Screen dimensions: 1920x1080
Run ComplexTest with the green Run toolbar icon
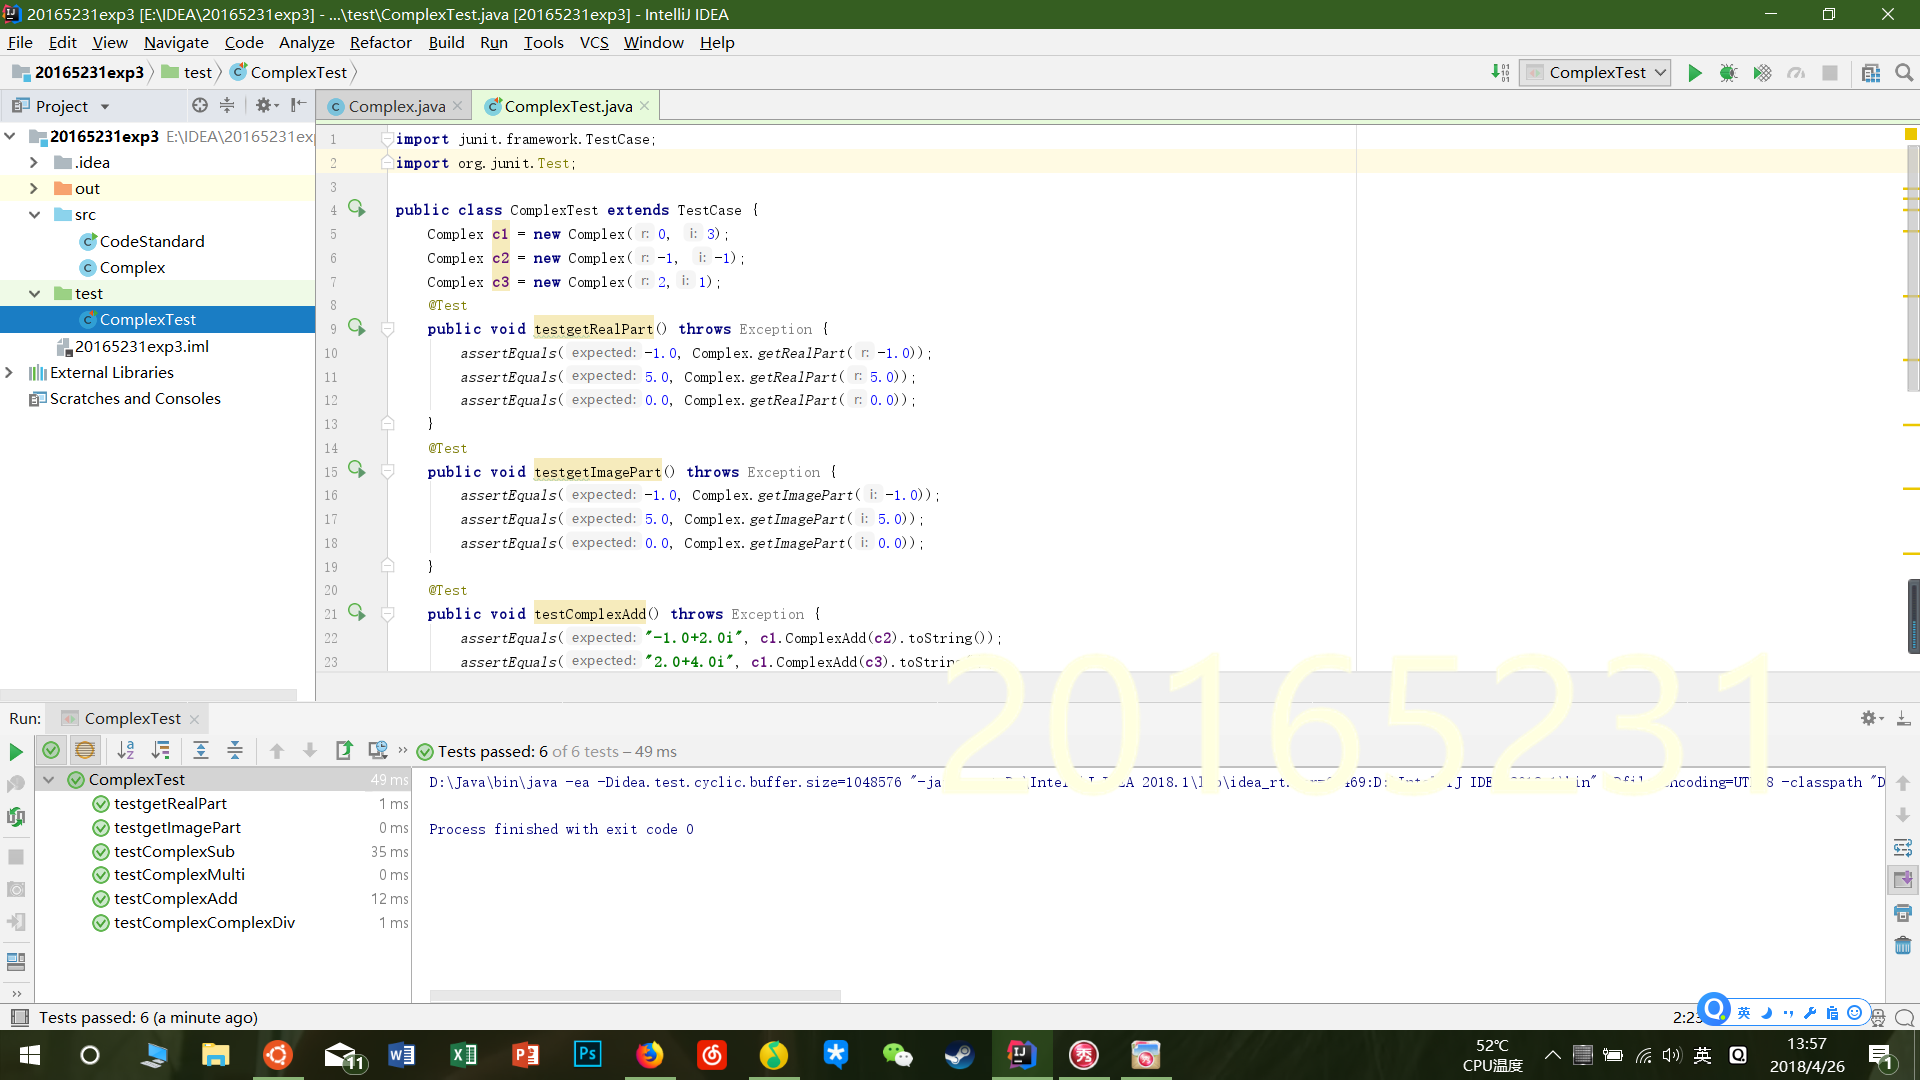coord(1695,73)
